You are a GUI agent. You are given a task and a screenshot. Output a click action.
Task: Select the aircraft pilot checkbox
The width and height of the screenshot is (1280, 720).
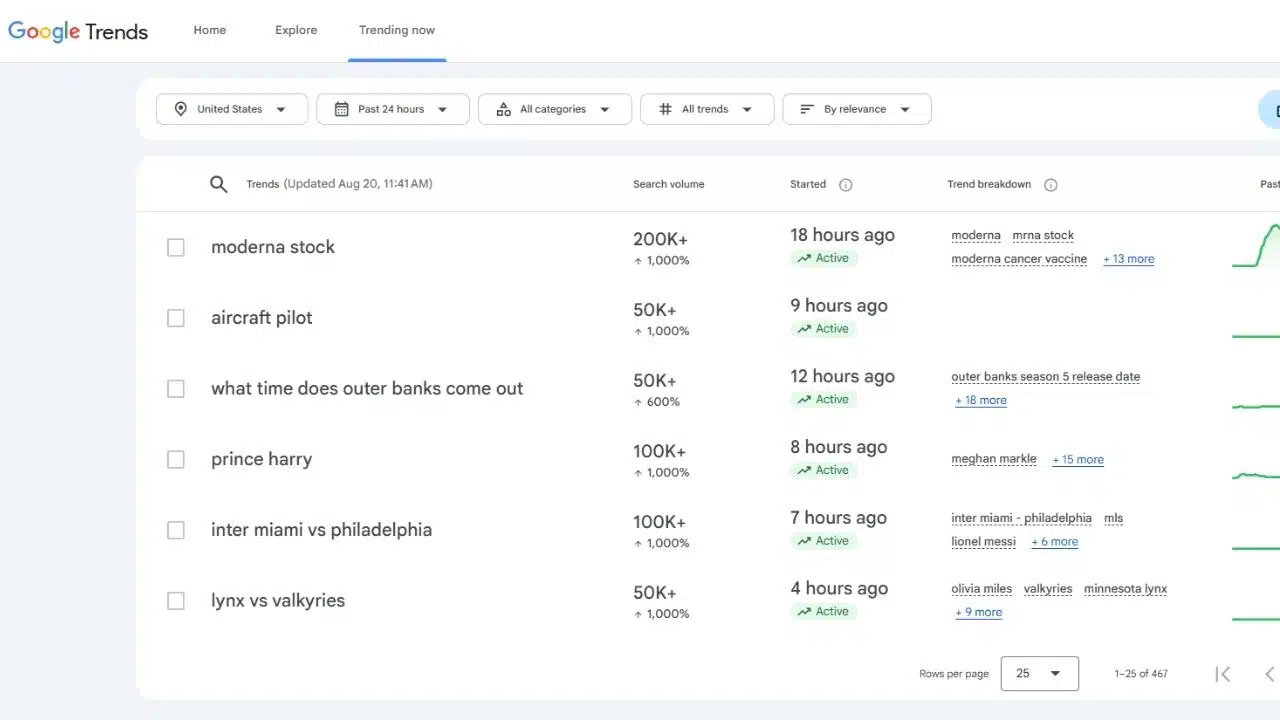(x=176, y=318)
